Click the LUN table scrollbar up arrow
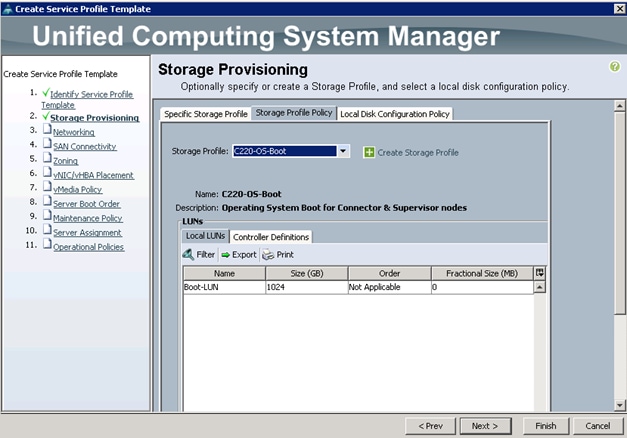This screenshot has width=627, height=438. (x=539, y=287)
